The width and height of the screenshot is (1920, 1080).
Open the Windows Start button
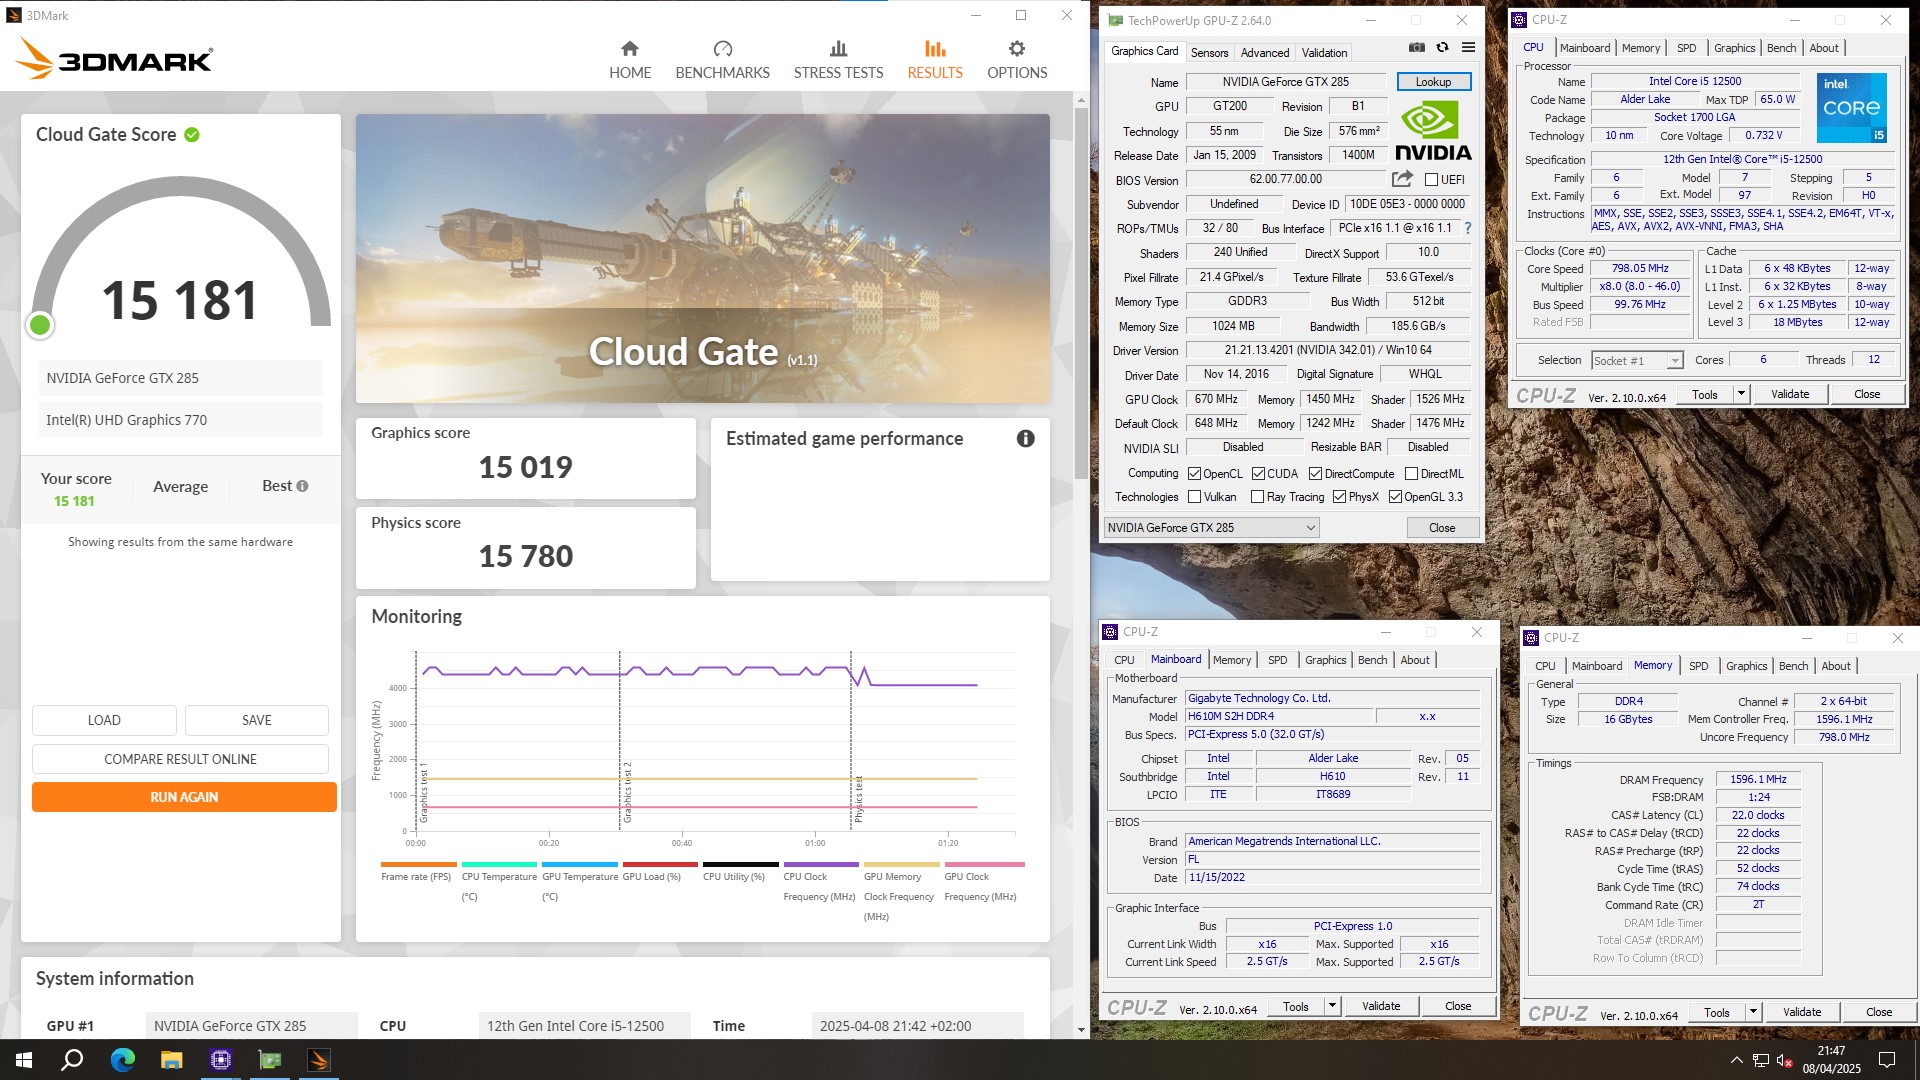[24, 1060]
